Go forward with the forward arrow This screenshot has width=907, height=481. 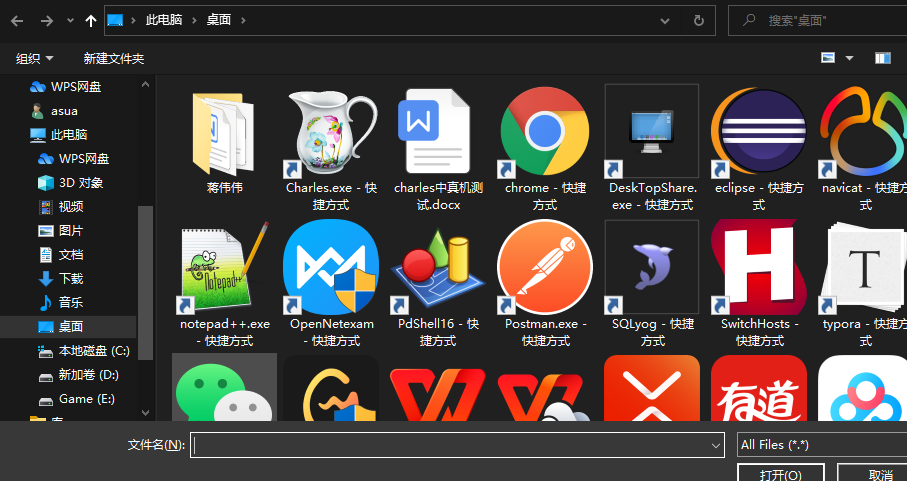pos(46,21)
